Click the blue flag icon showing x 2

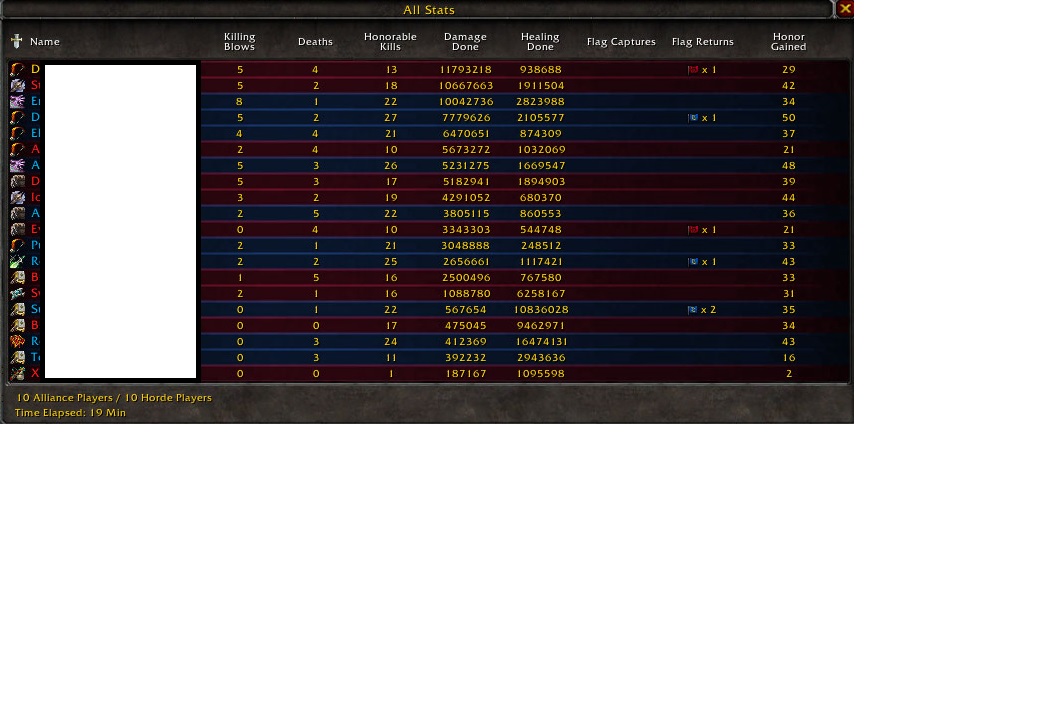point(693,310)
